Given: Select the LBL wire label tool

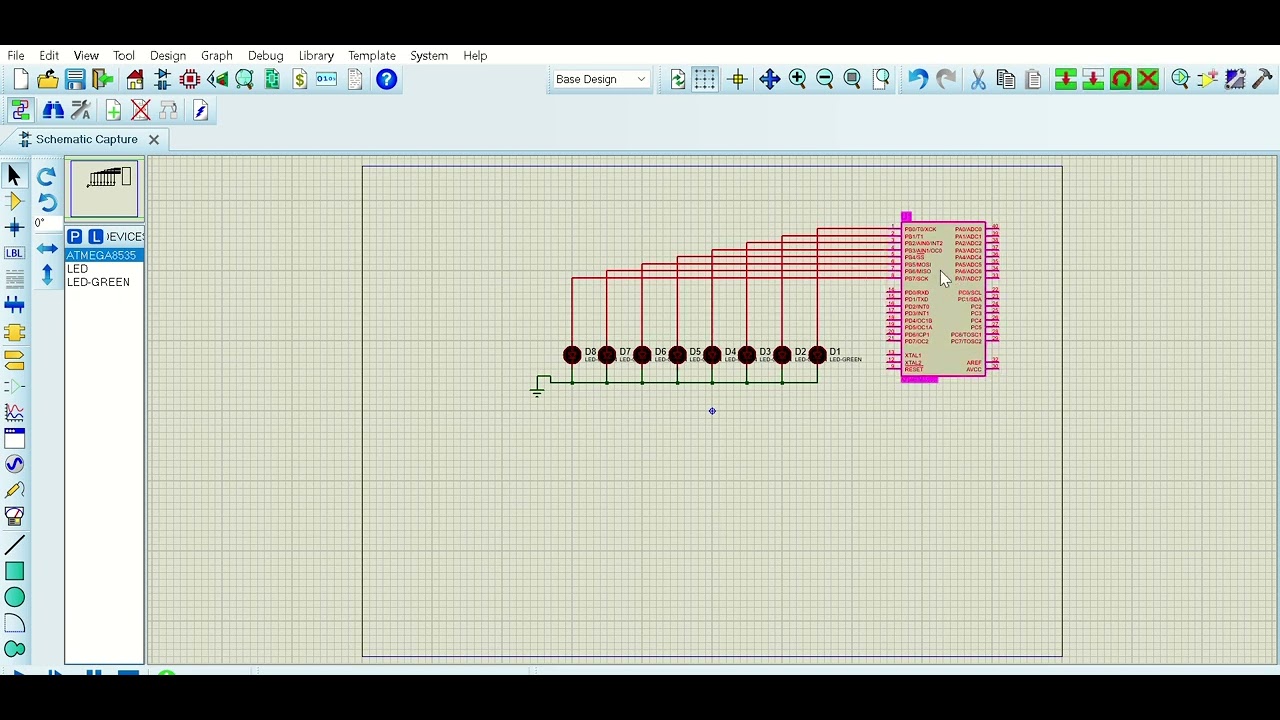Looking at the screenshot, I should (x=14, y=254).
